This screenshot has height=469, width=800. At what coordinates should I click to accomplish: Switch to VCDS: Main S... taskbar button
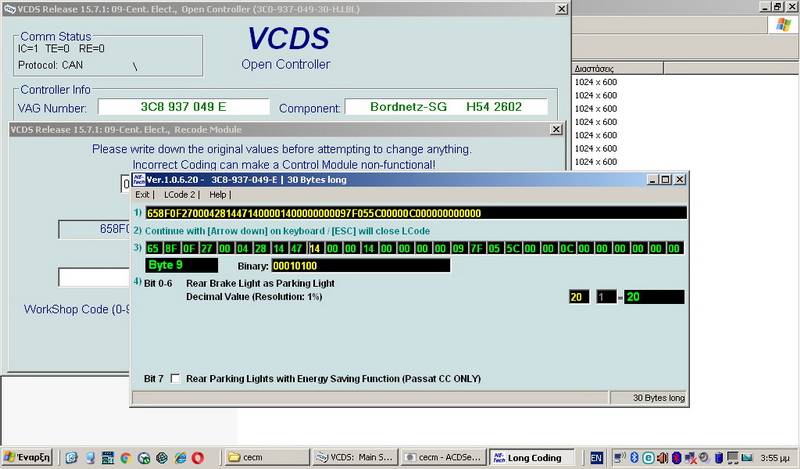tap(356, 457)
